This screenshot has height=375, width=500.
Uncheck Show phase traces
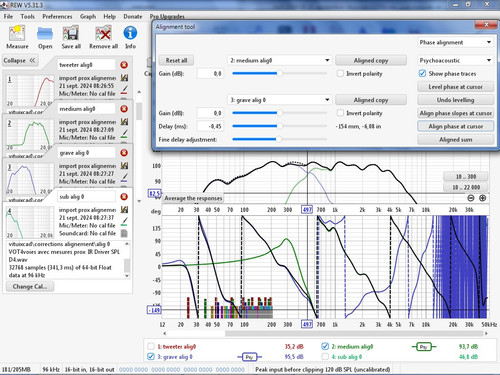[x=422, y=73]
